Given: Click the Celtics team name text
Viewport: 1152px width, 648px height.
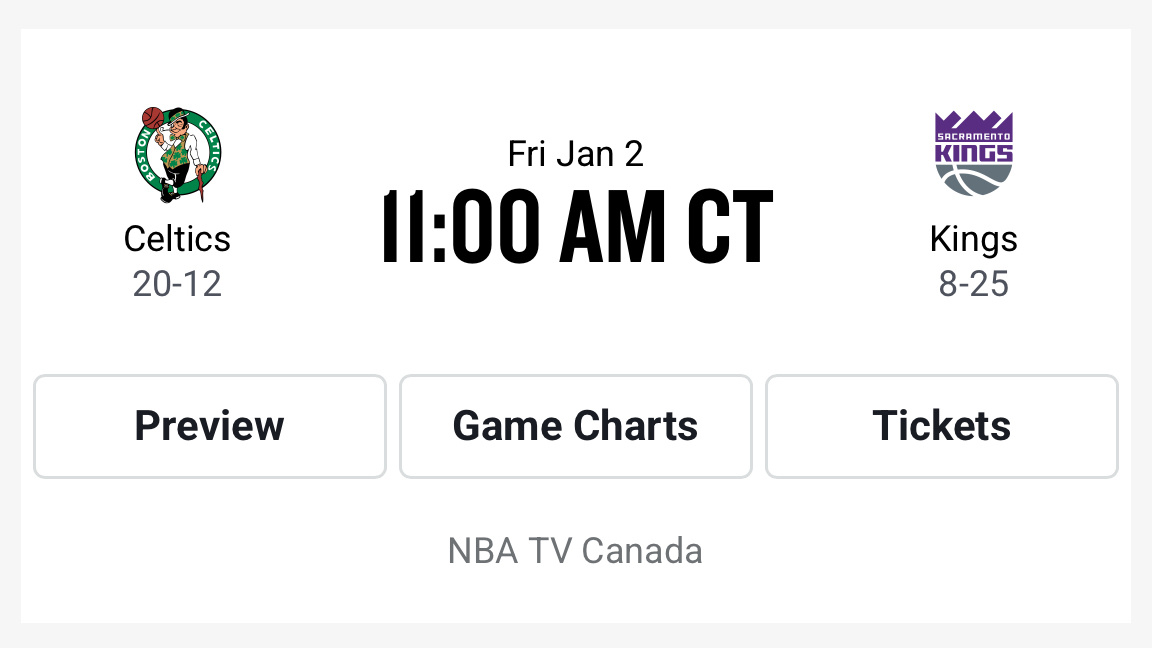Looking at the screenshot, I should pyautogui.click(x=177, y=238).
